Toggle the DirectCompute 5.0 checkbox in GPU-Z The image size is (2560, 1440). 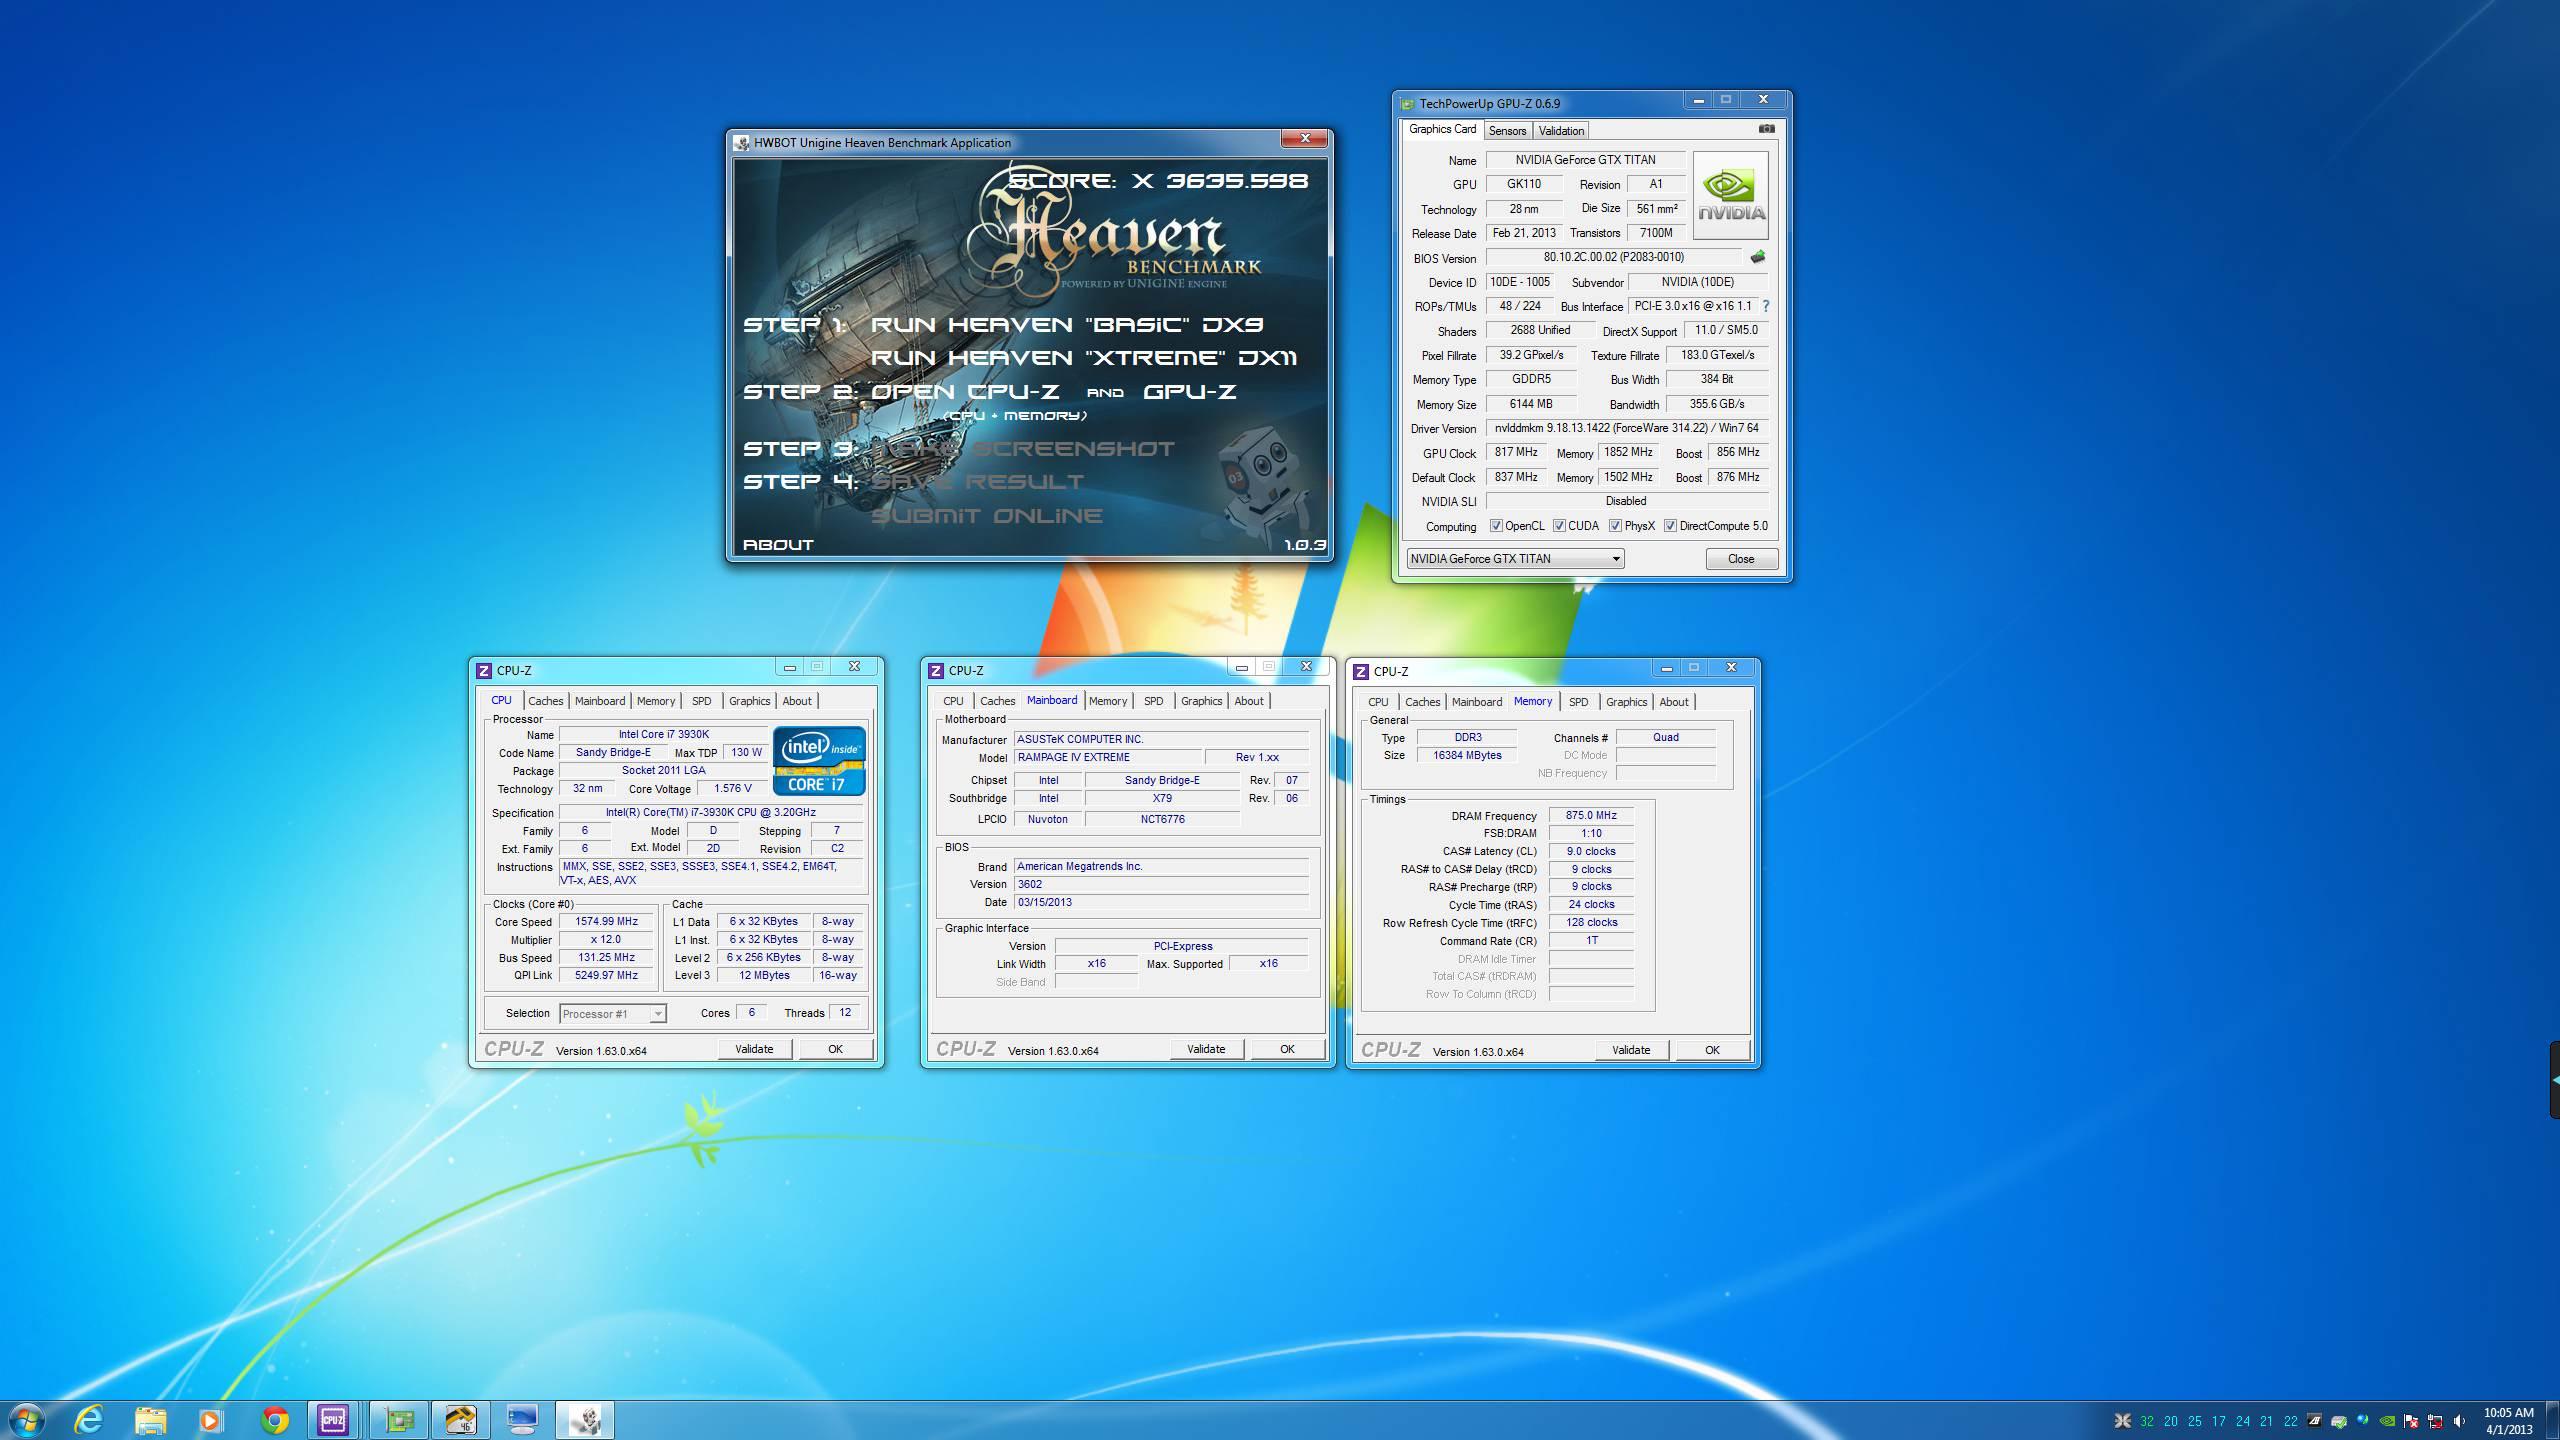coord(1670,526)
